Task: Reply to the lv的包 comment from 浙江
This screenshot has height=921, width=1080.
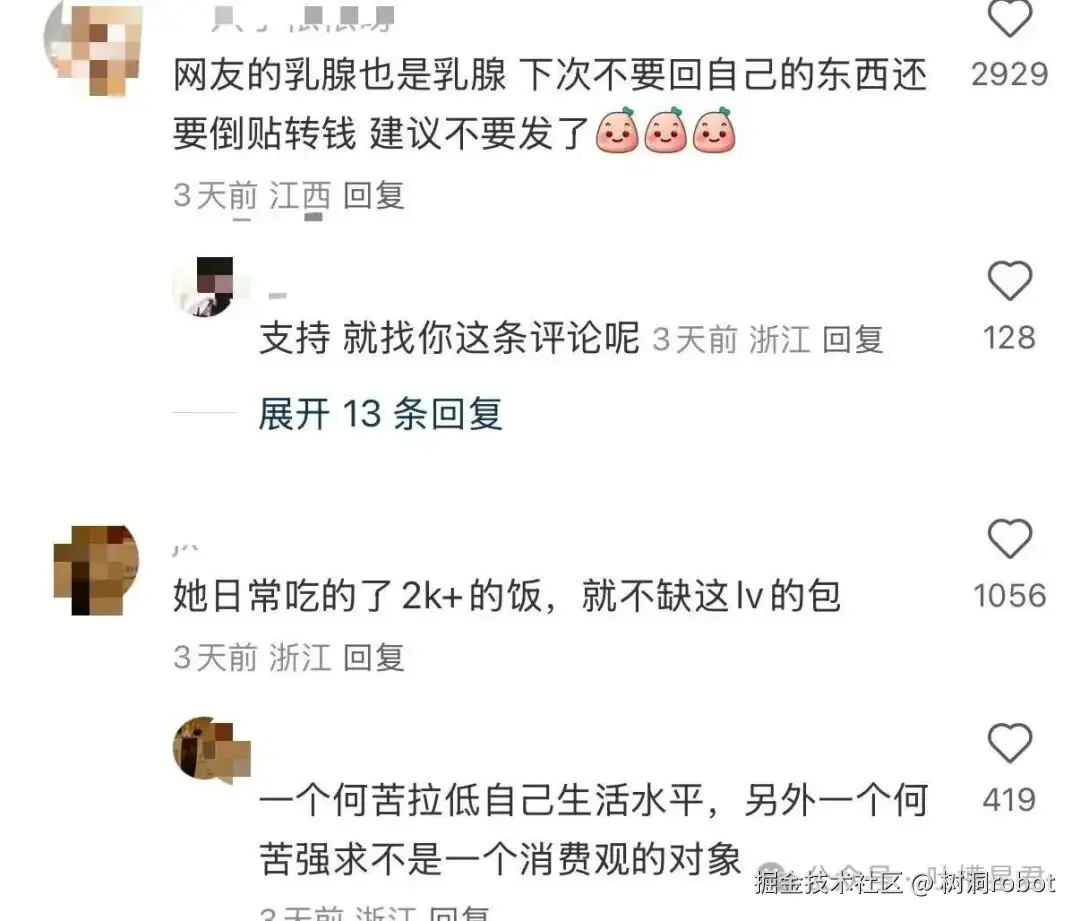Action: pyautogui.click(x=373, y=657)
